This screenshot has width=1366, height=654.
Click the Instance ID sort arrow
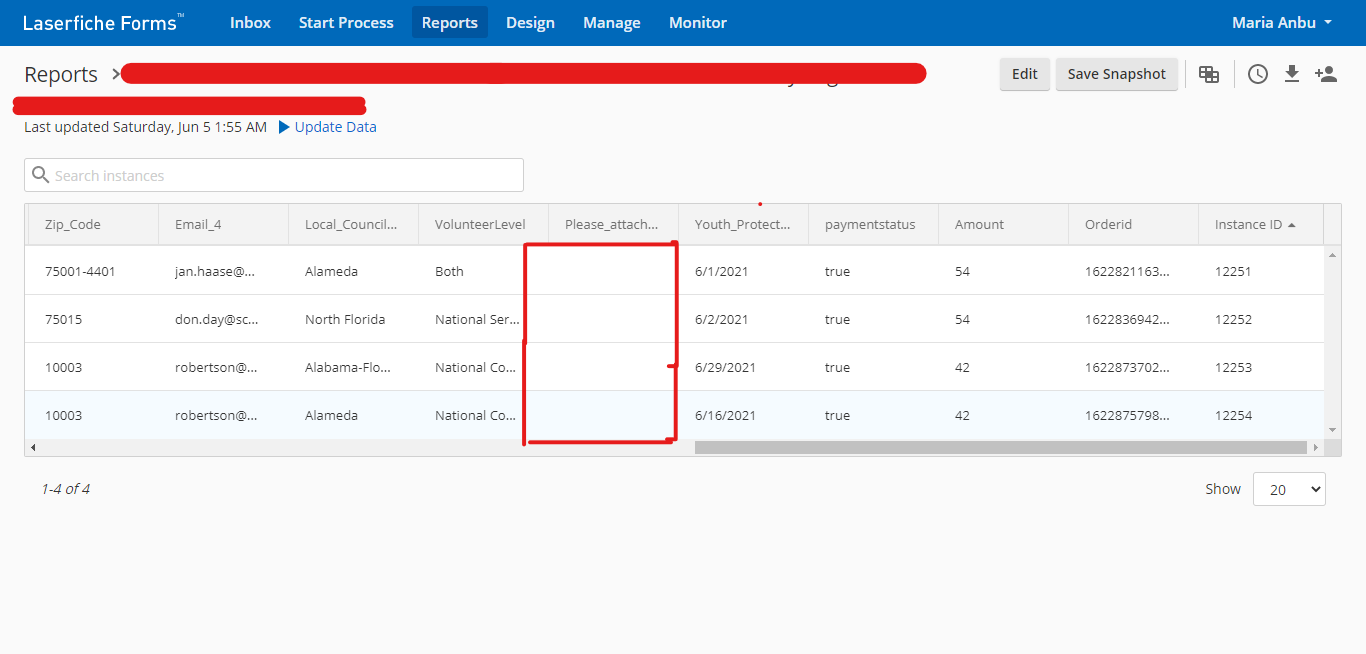coord(1292,225)
